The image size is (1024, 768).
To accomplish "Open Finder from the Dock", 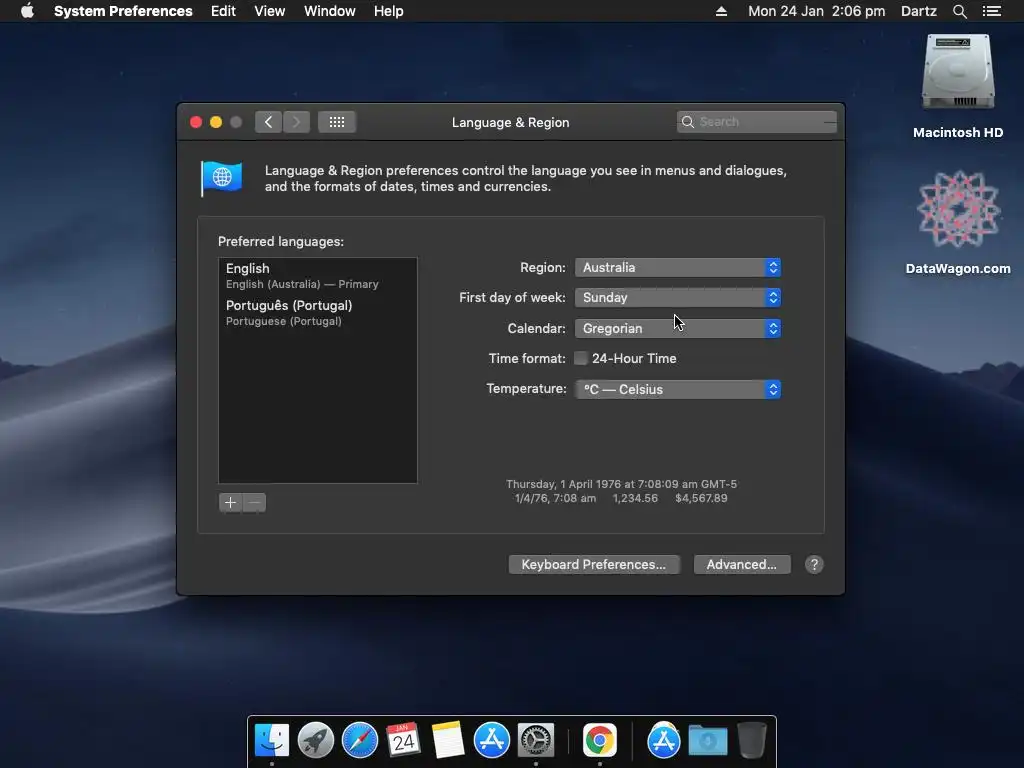I will (x=272, y=740).
